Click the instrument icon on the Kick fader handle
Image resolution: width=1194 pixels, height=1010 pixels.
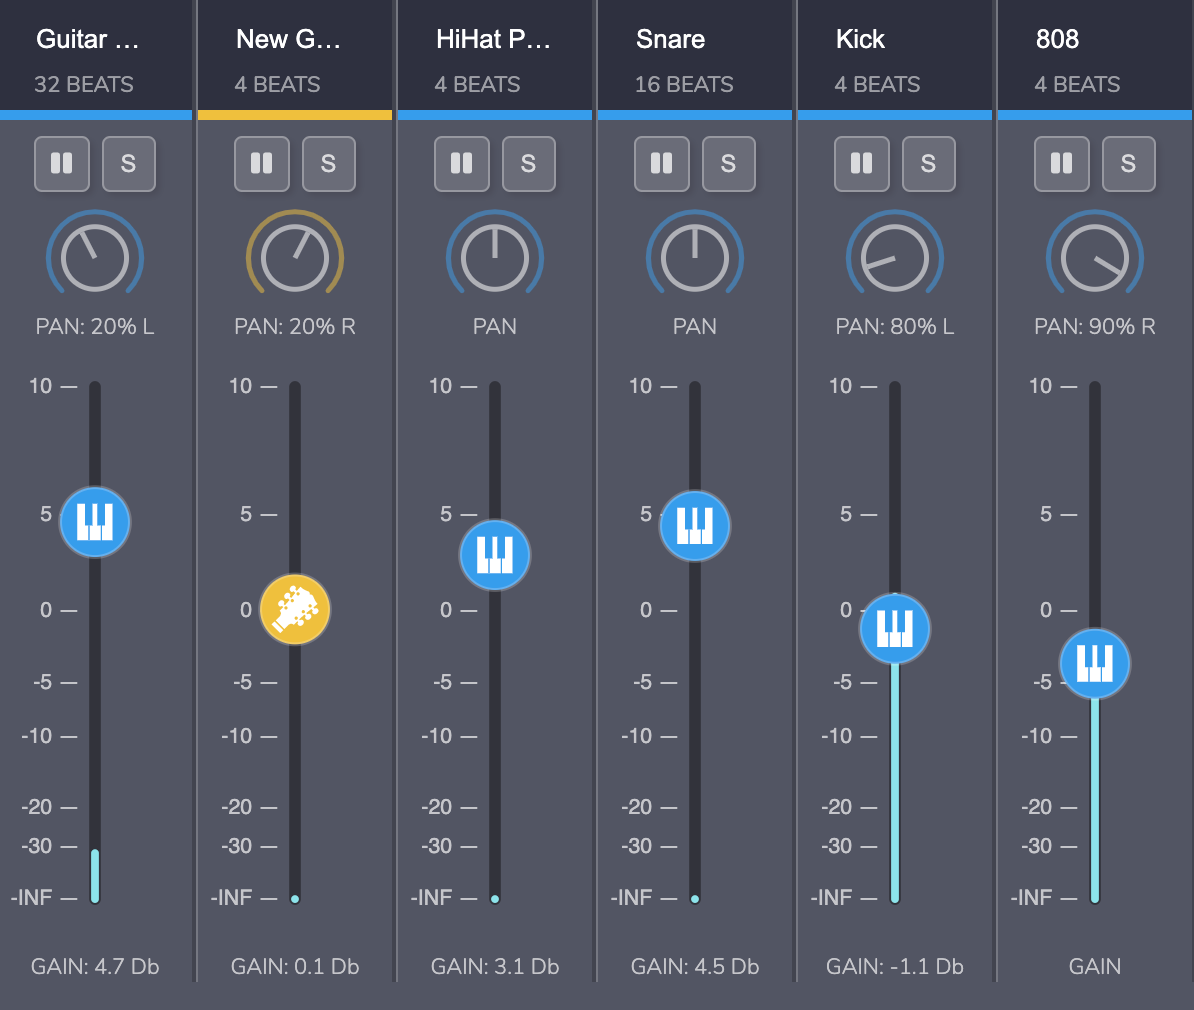[x=894, y=628]
